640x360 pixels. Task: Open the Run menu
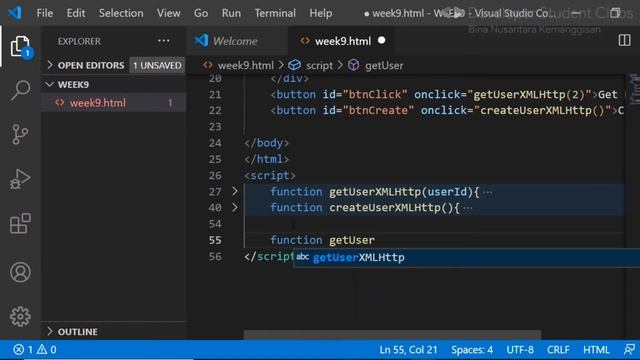coord(231,13)
